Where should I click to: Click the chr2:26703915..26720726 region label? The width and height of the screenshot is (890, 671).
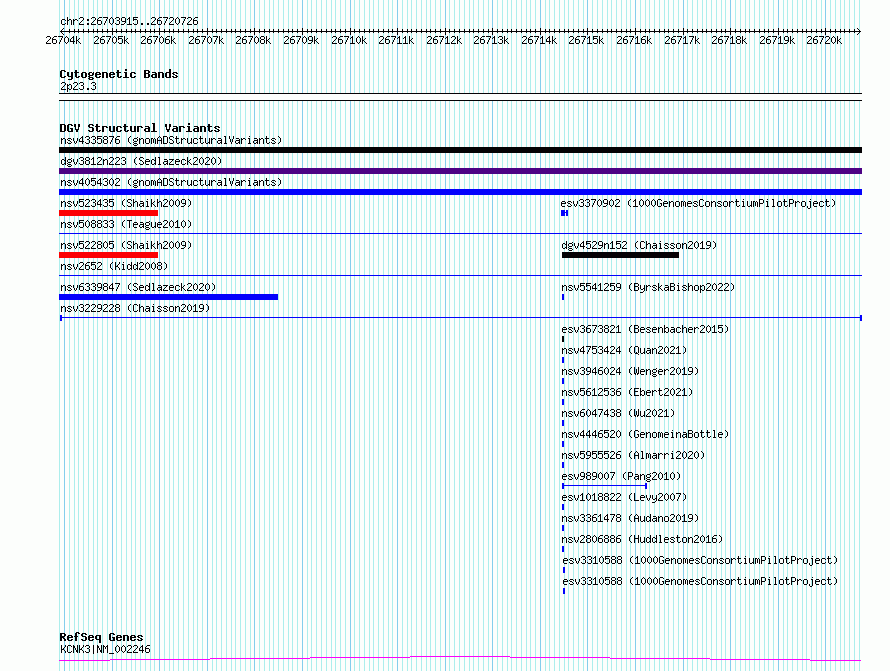(x=129, y=21)
